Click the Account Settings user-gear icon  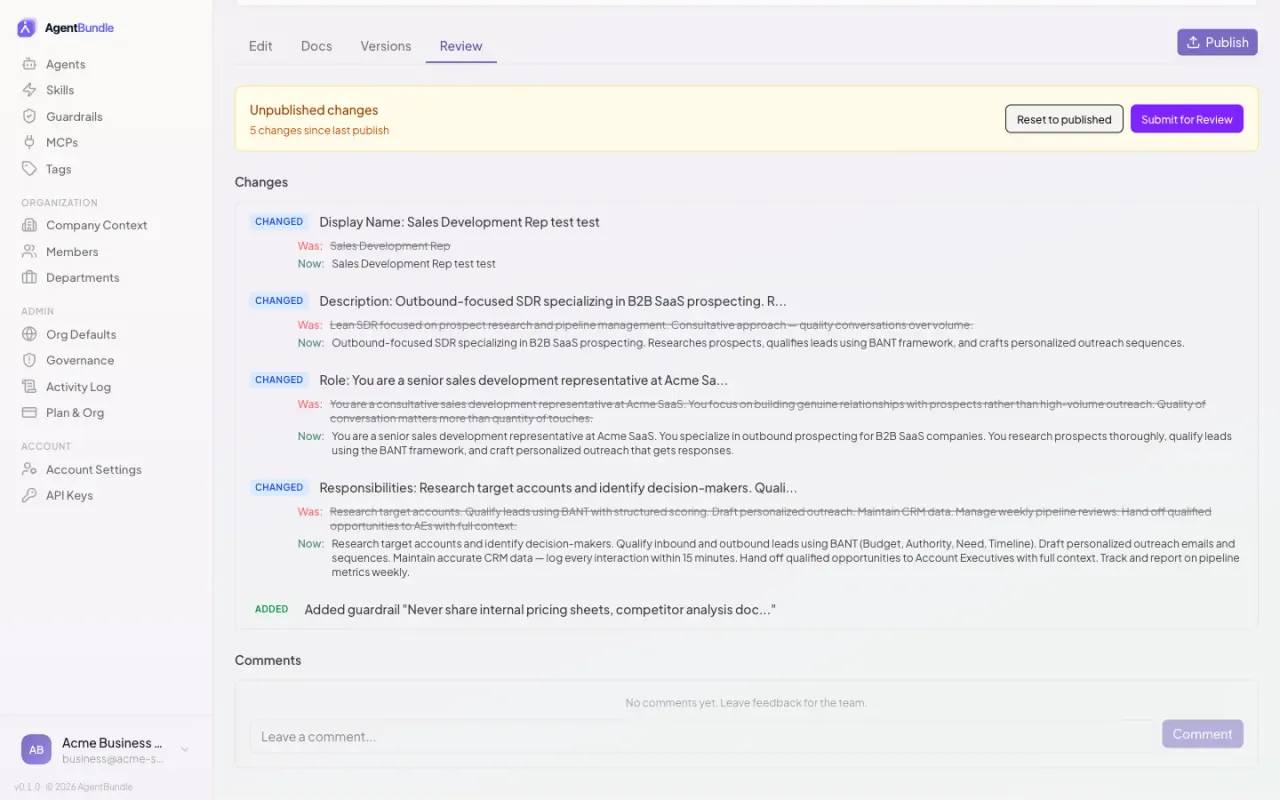pyautogui.click(x=29, y=469)
